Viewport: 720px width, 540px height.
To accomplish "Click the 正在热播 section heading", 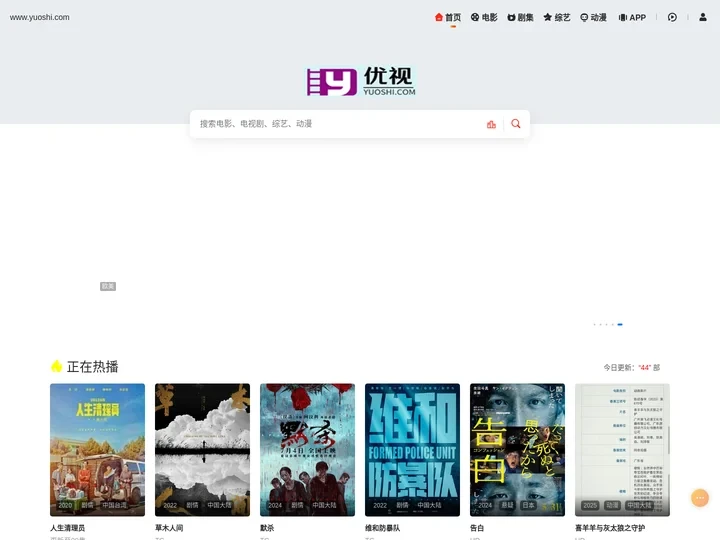I will pyautogui.click(x=92, y=366).
